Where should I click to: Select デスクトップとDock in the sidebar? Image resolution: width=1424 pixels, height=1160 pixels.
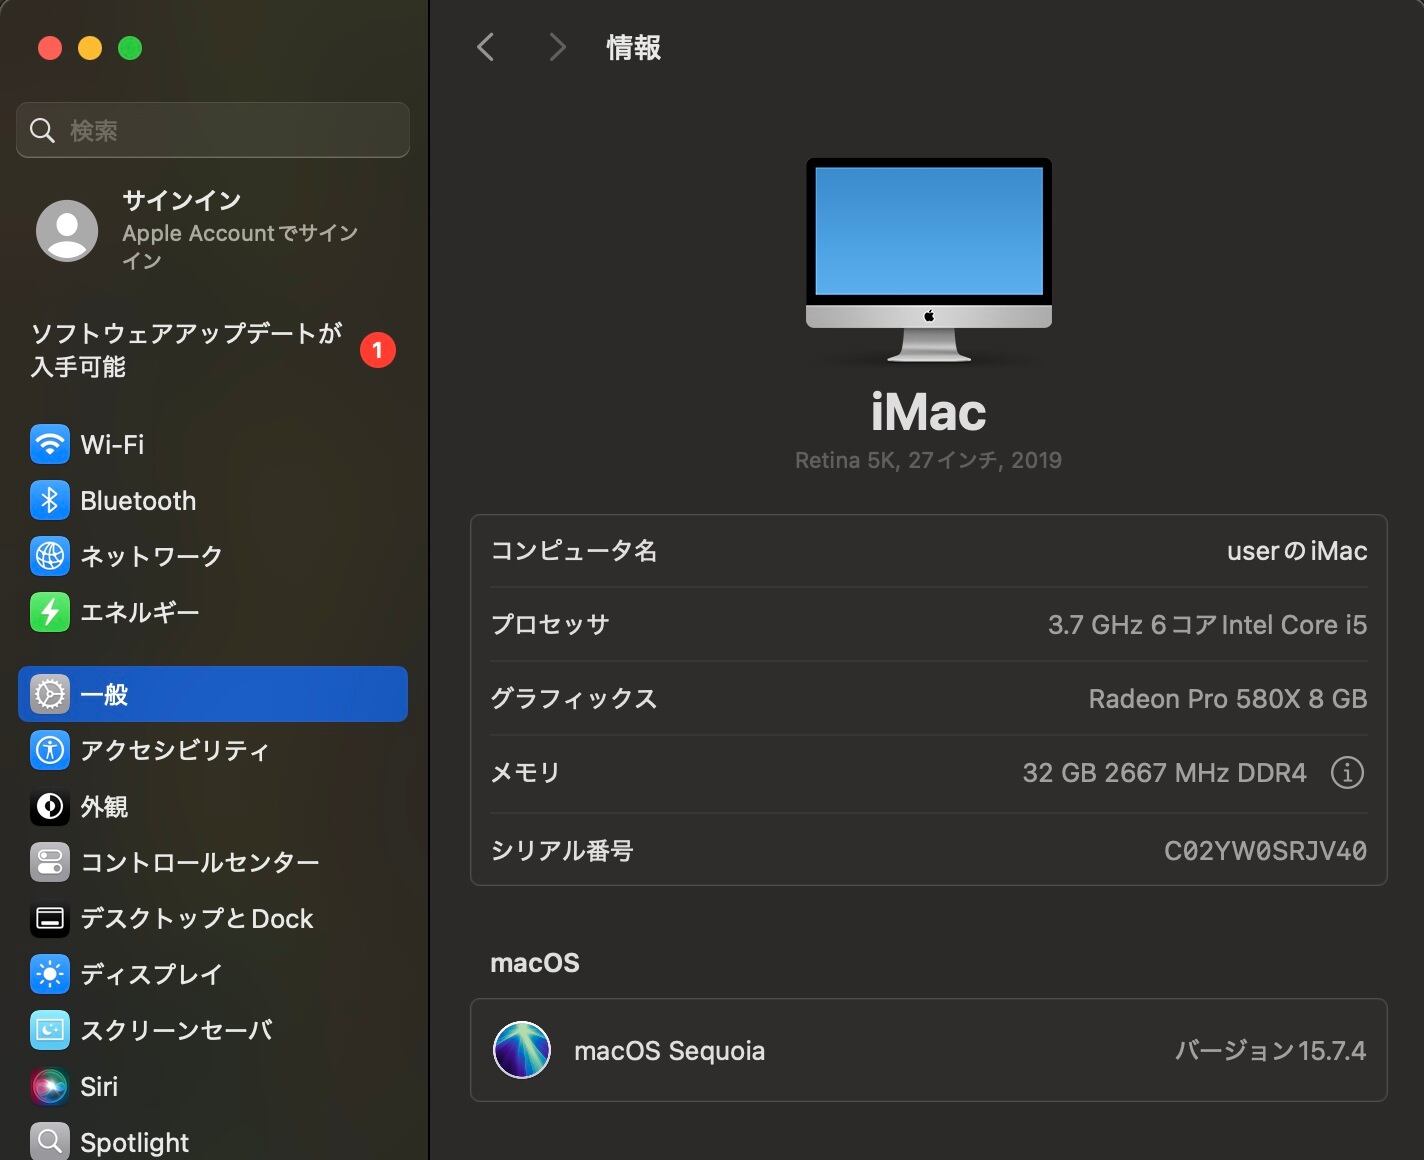tap(213, 918)
